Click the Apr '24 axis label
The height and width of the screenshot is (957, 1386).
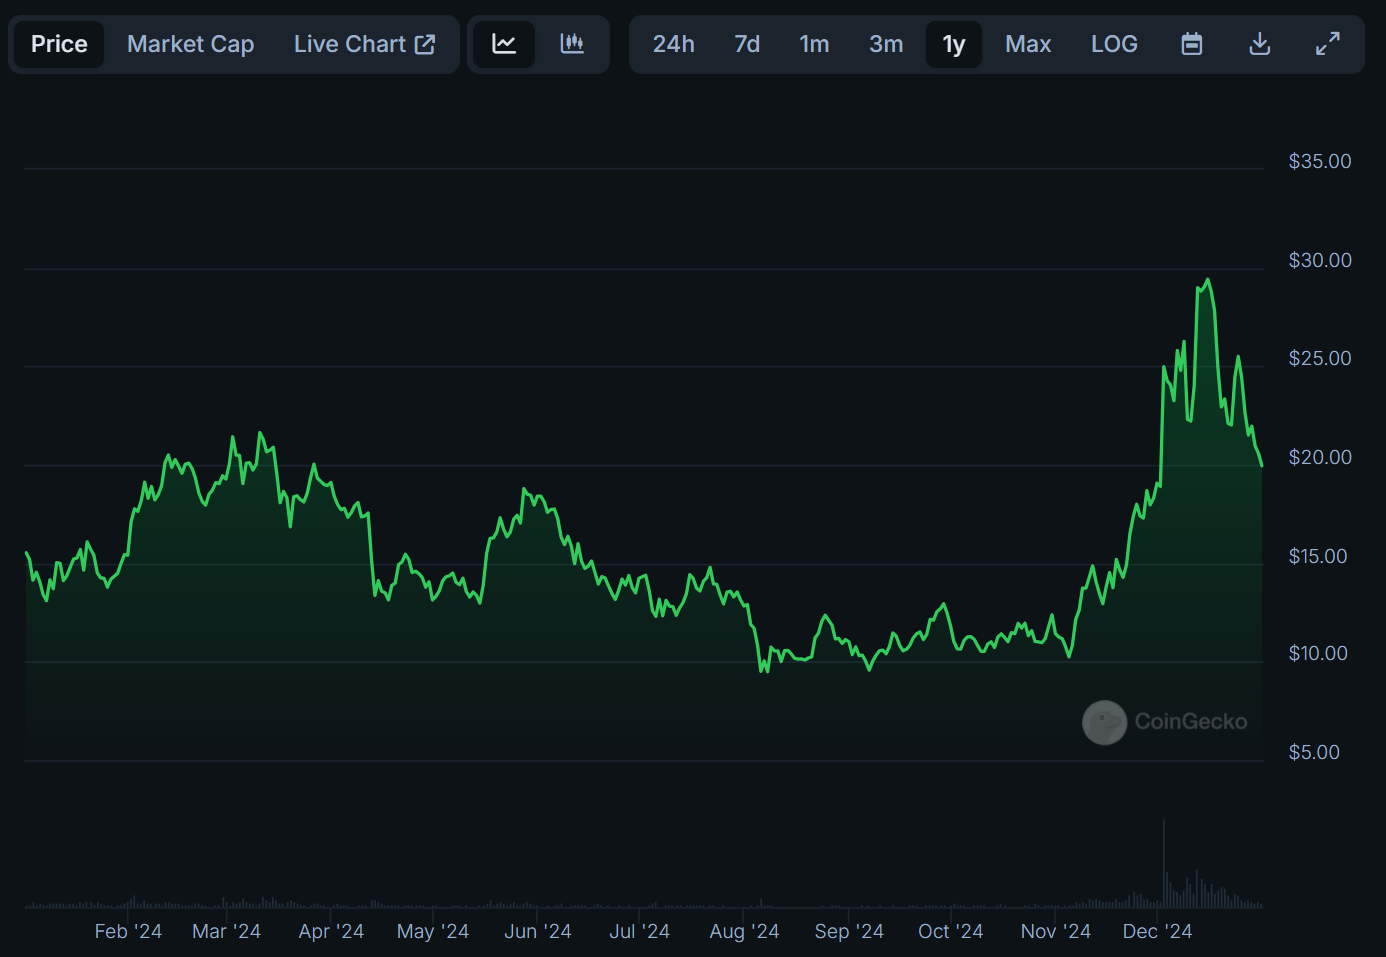(x=331, y=931)
